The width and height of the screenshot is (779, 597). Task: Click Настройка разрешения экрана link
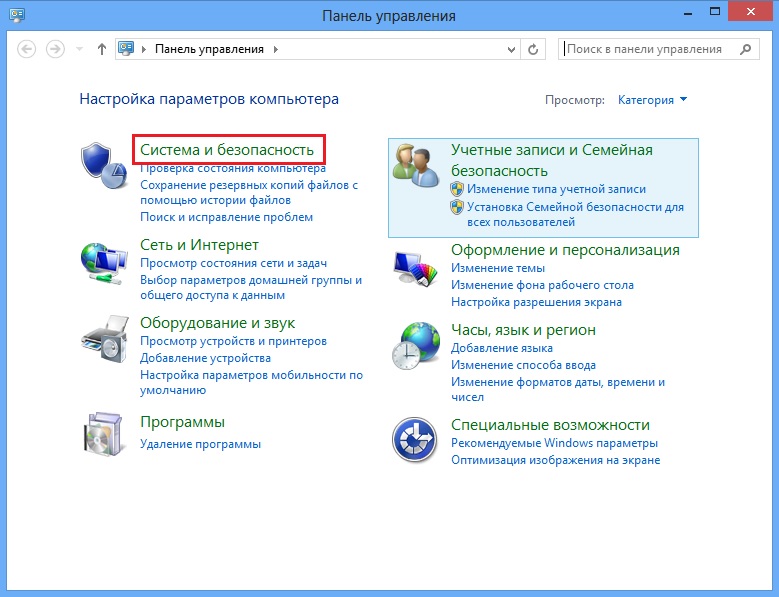point(537,302)
